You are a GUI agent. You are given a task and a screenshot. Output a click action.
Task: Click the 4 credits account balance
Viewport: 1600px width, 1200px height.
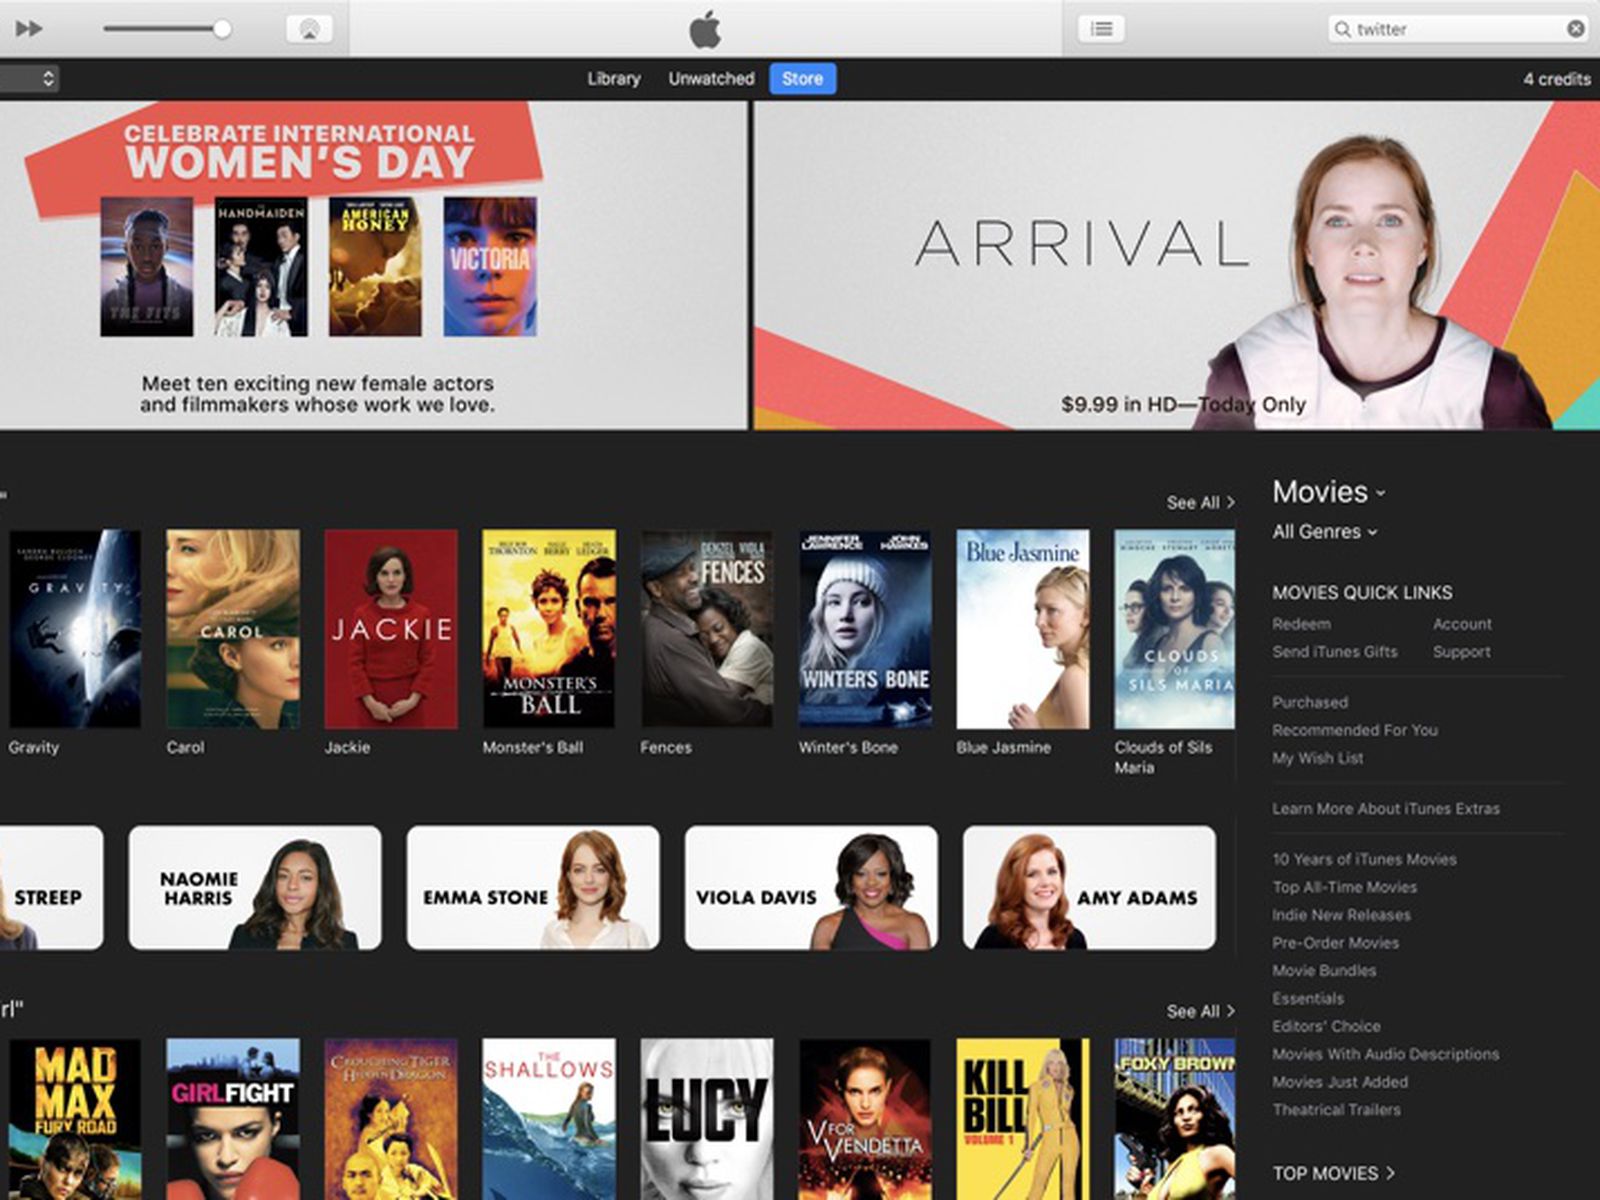[x=1556, y=79]
